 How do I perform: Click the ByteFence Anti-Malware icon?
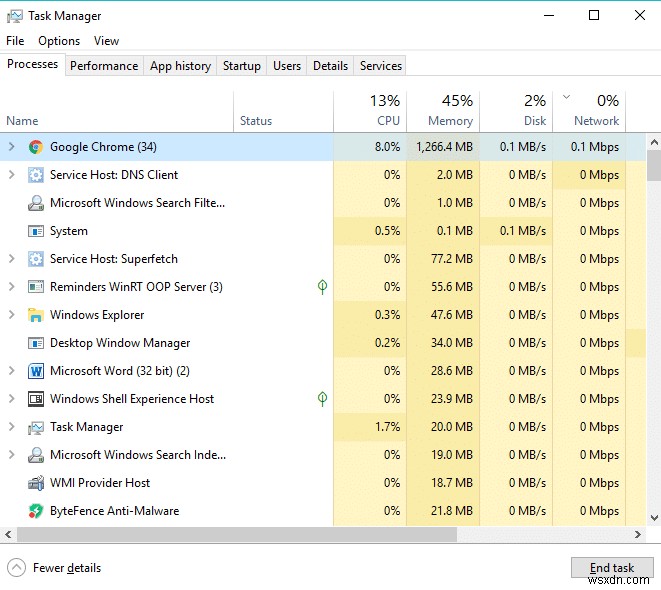pyautogui.click(x=36, y=511)
